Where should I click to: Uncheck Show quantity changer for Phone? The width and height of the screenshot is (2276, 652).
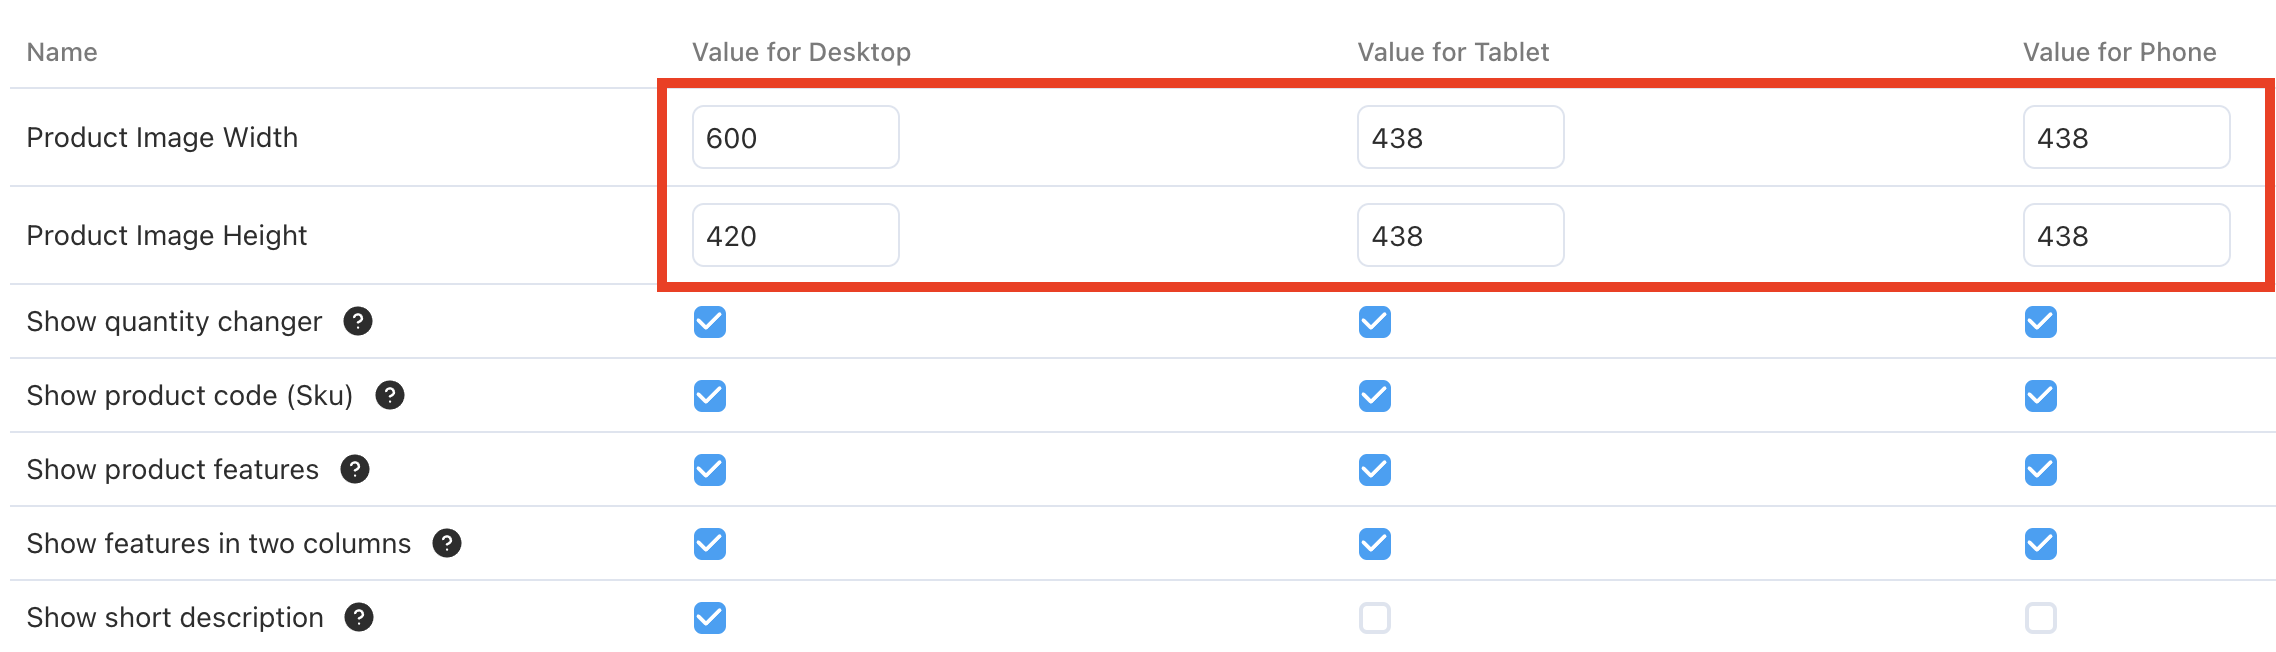pos(2041,322)
